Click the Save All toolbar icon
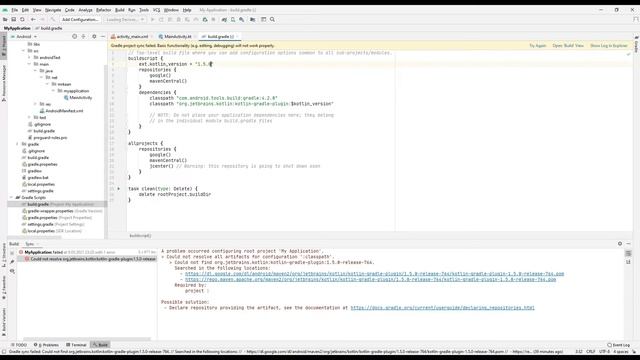This screenshot has width=640, height=360. coord(13,19)
